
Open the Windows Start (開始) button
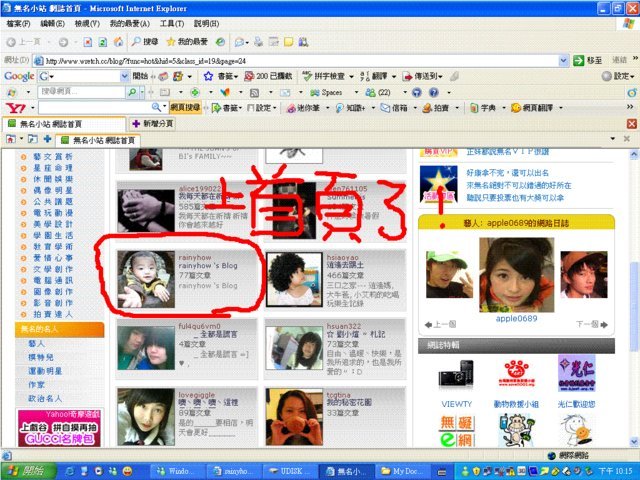pos(28,471)
